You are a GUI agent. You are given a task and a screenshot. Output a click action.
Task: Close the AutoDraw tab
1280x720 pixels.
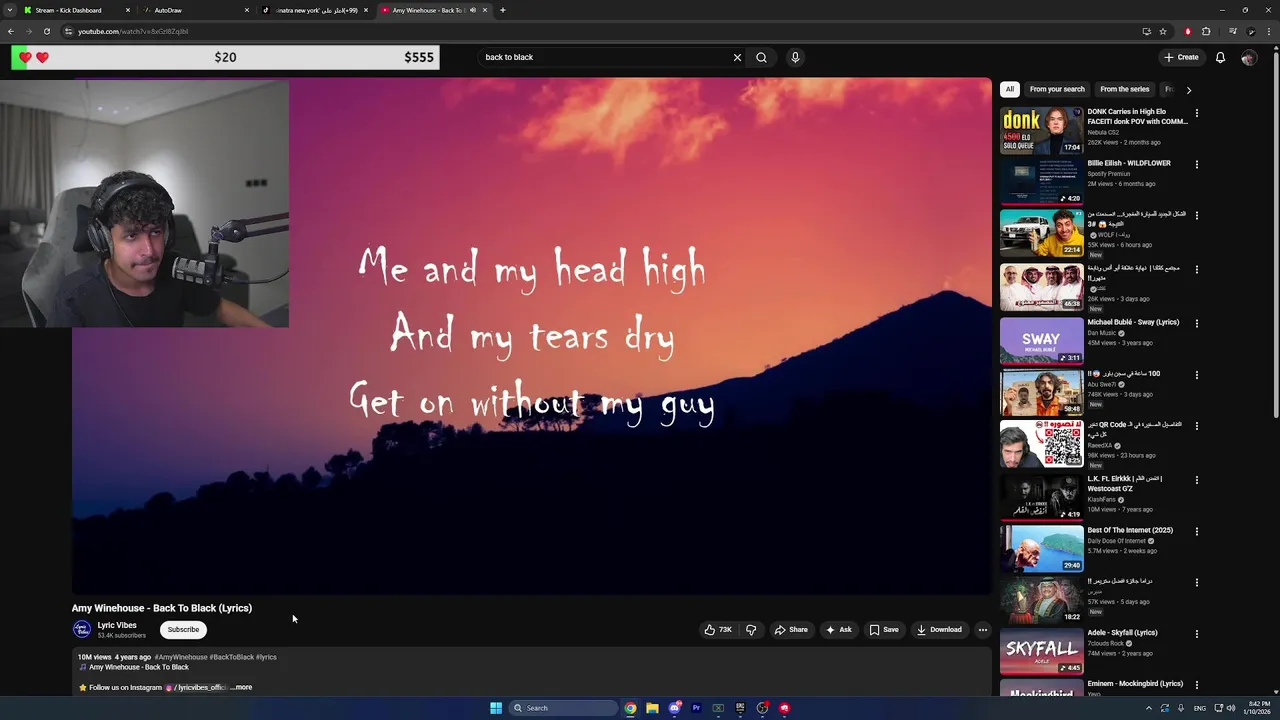[x=246, y=10]
